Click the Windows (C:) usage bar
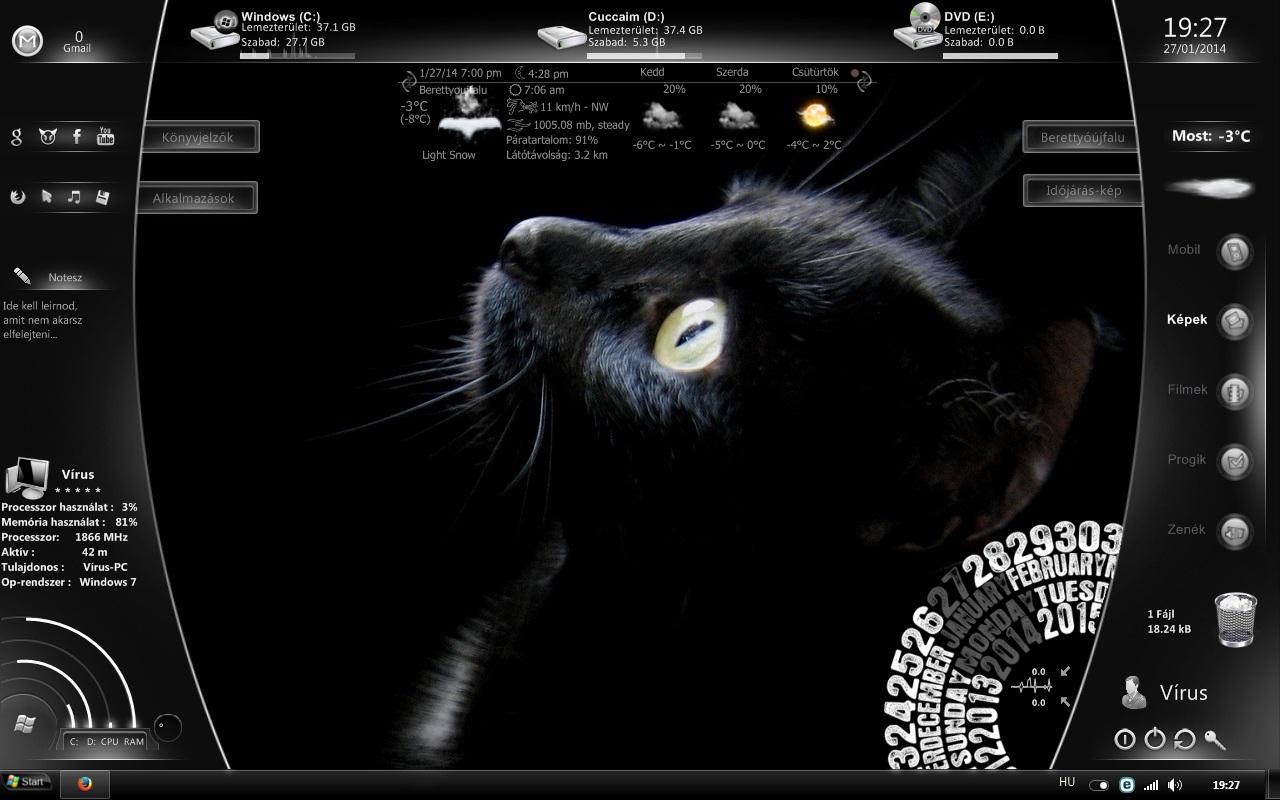The image size is (1280, 800). (298, 55)
